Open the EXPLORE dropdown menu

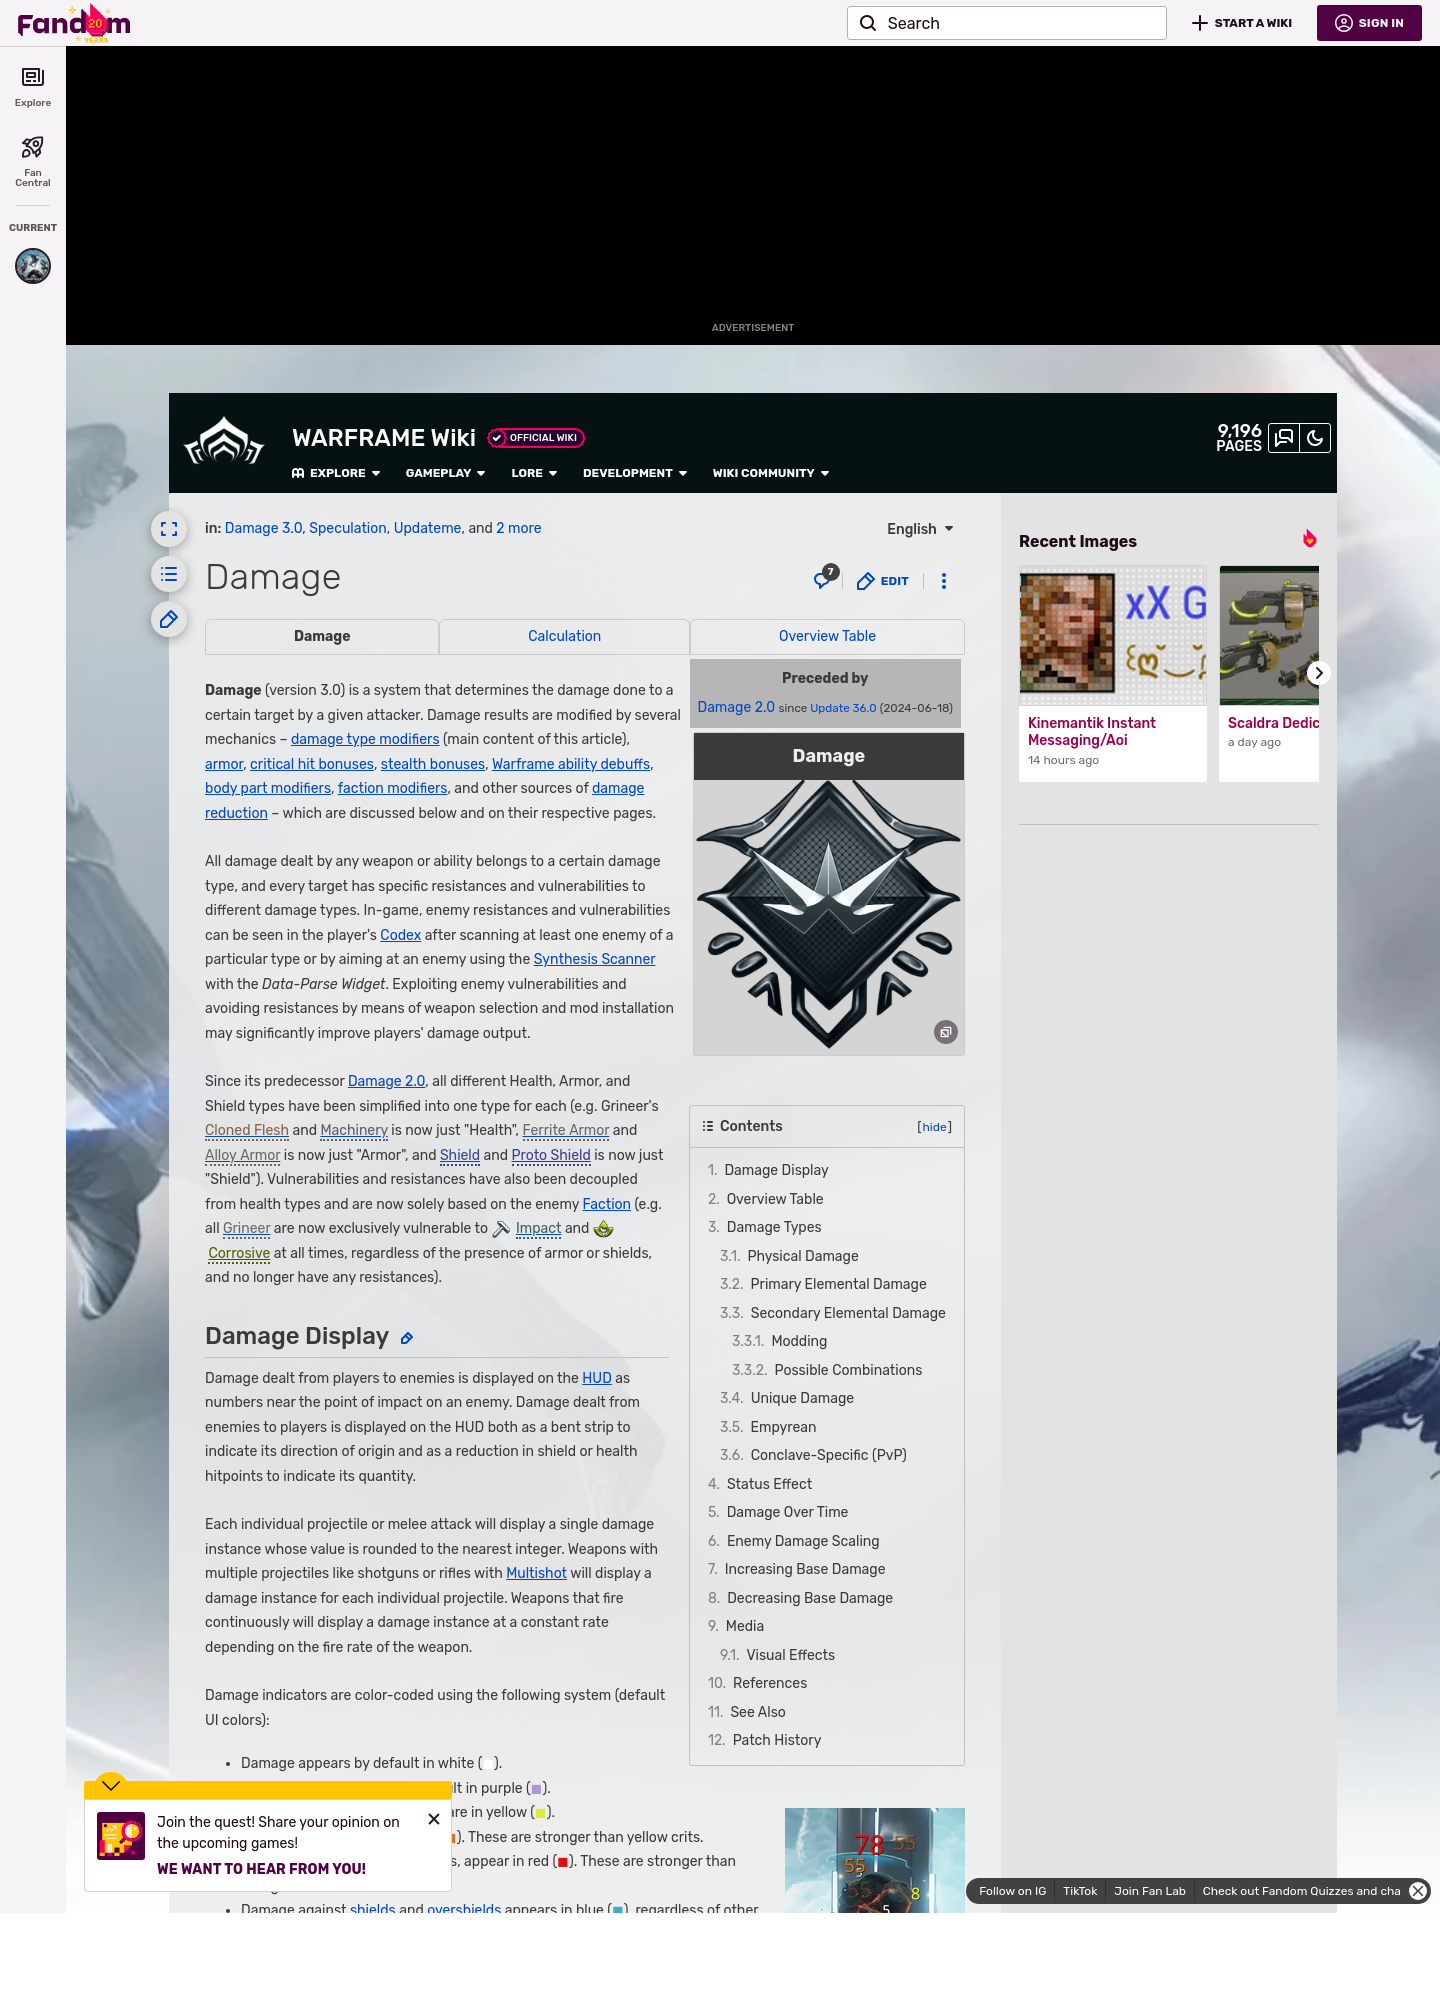(336, 473)
